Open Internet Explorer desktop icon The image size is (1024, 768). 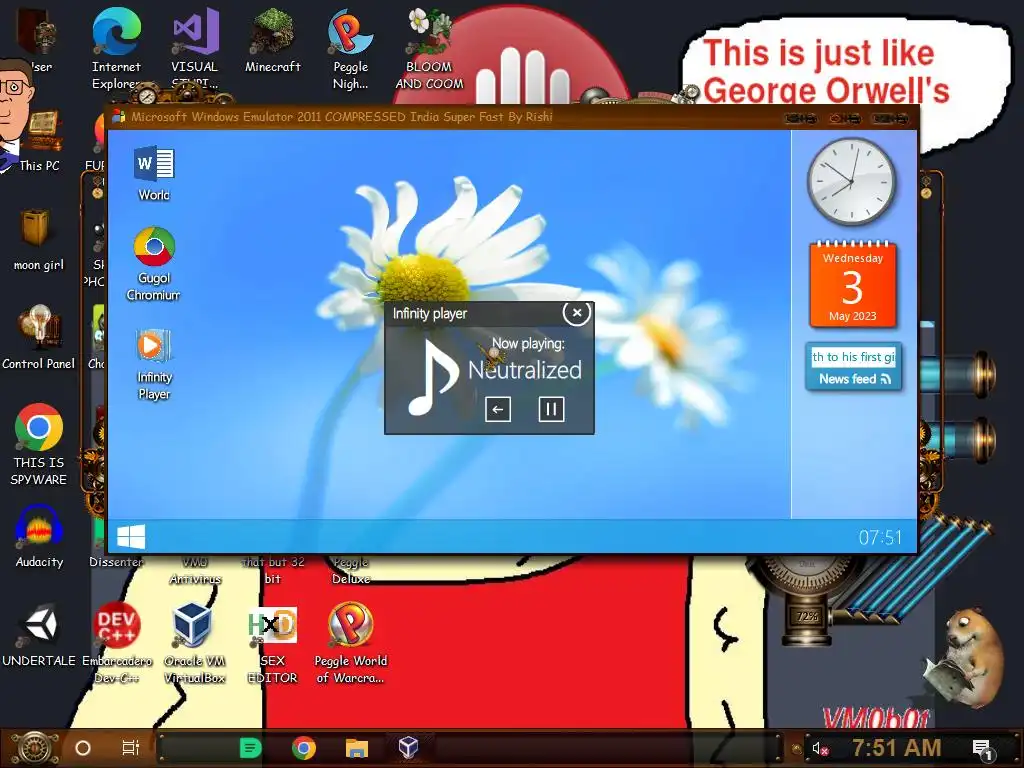(x=116, y=49)
